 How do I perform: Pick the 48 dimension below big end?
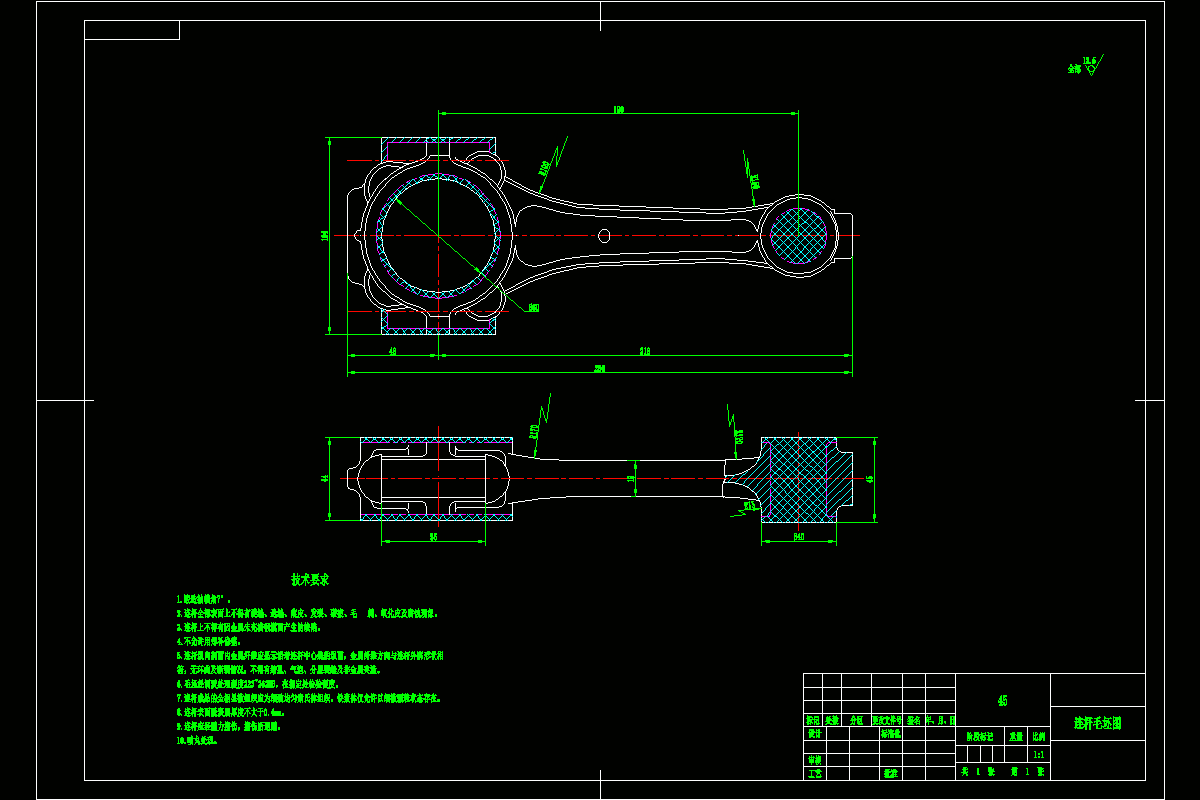392,351
